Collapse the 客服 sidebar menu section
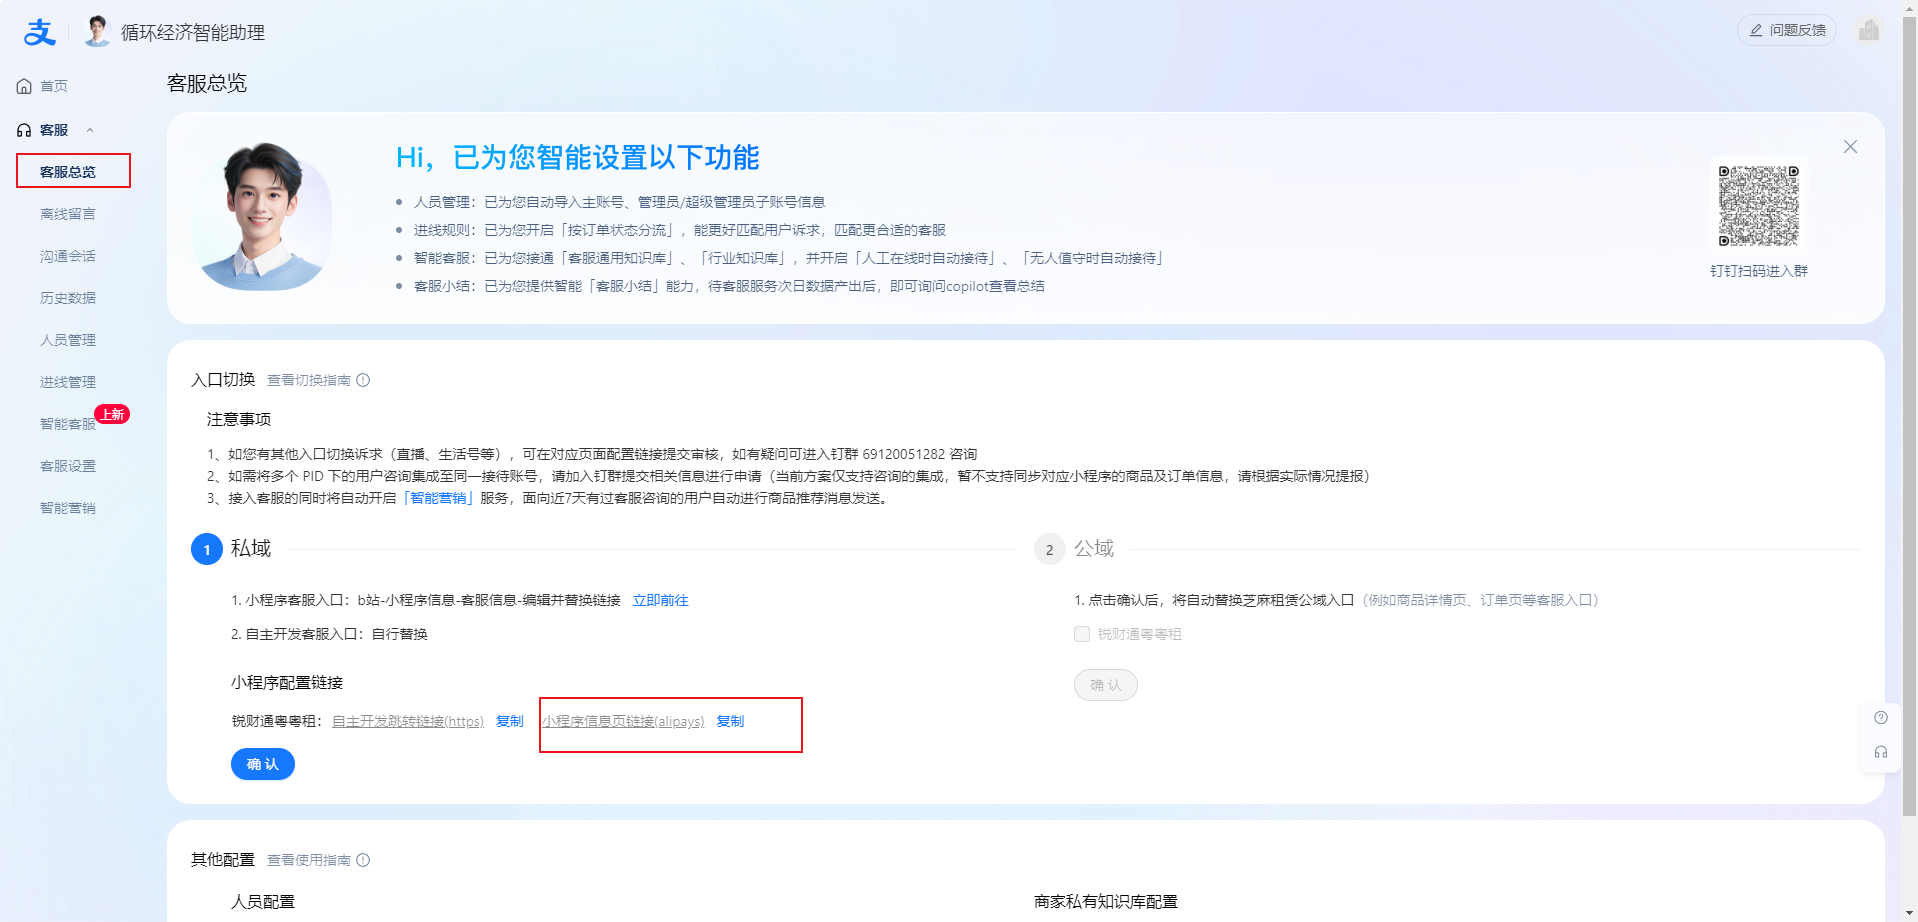Screen dimensions: 1918x922 [x=90, y=130]
